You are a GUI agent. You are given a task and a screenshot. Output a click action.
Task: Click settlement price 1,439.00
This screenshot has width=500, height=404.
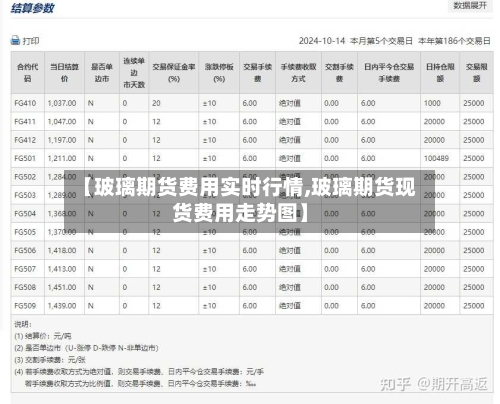(62, 306)
